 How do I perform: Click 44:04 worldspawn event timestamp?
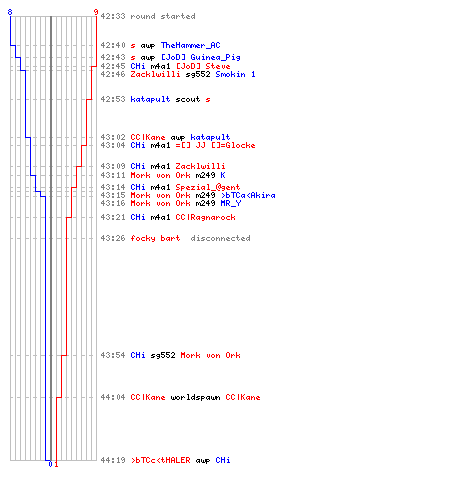[x=113, y=397]
